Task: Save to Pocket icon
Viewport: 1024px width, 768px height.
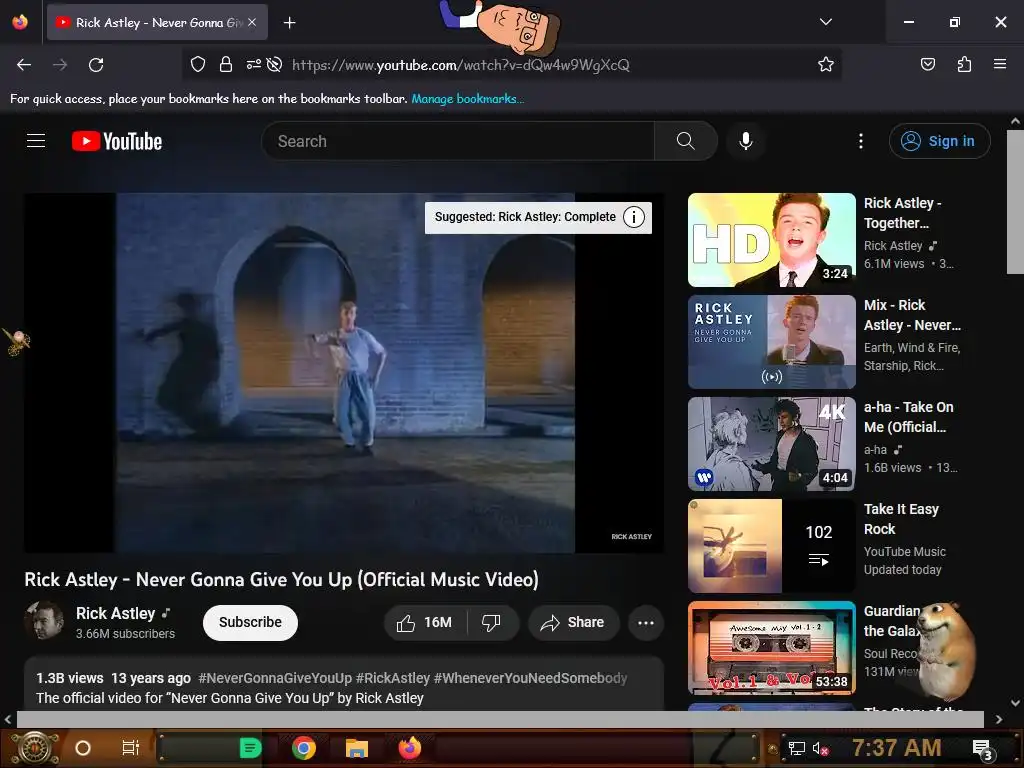Action: [927, 64]
